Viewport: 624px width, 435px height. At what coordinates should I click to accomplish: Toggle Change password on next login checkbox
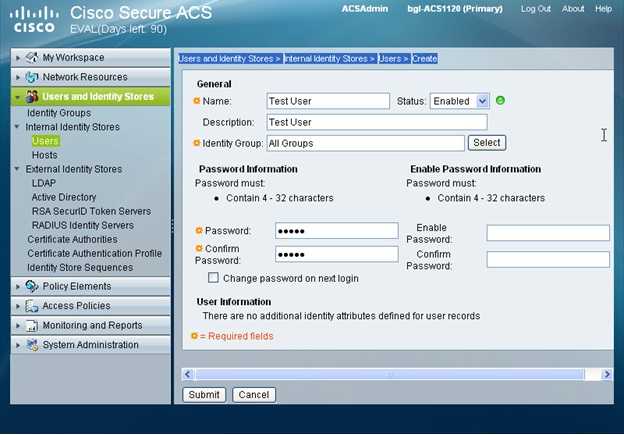click(x=213, y=278)
